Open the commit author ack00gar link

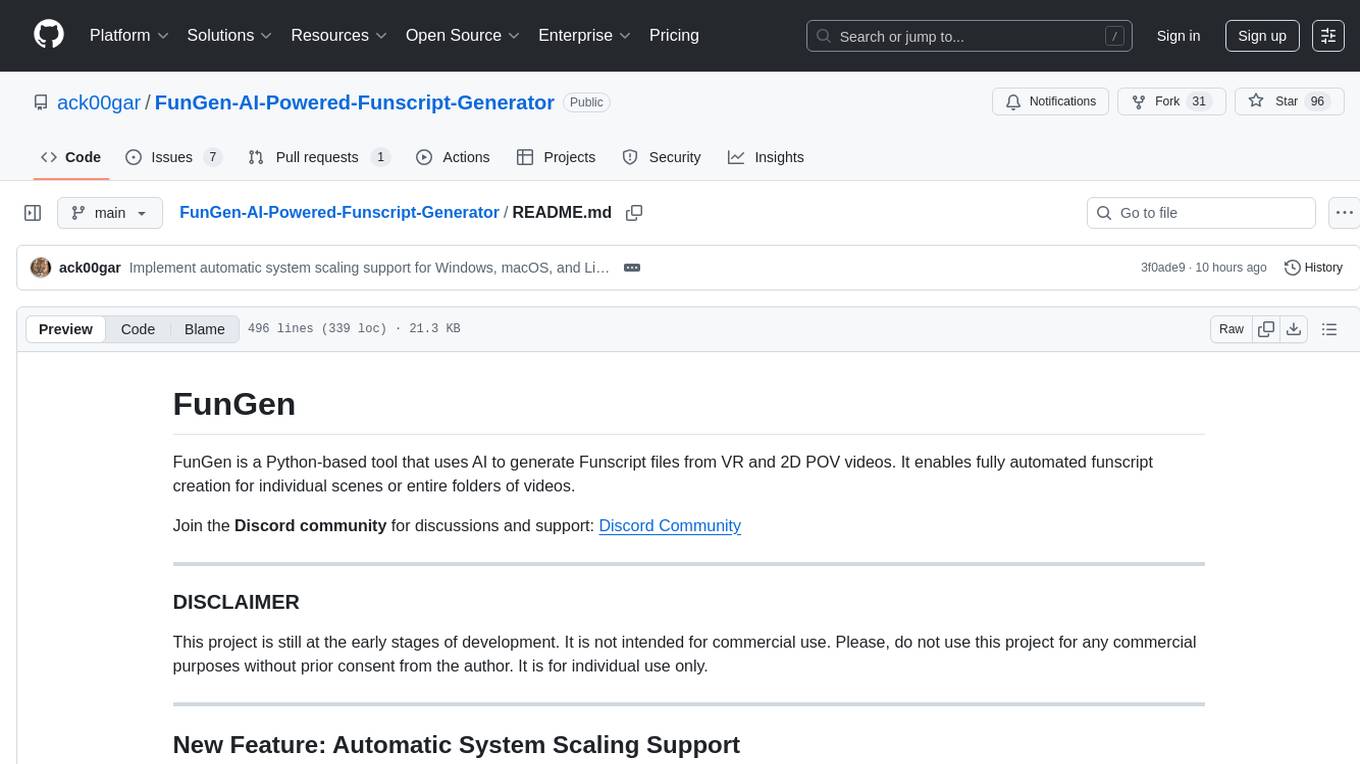90,268
